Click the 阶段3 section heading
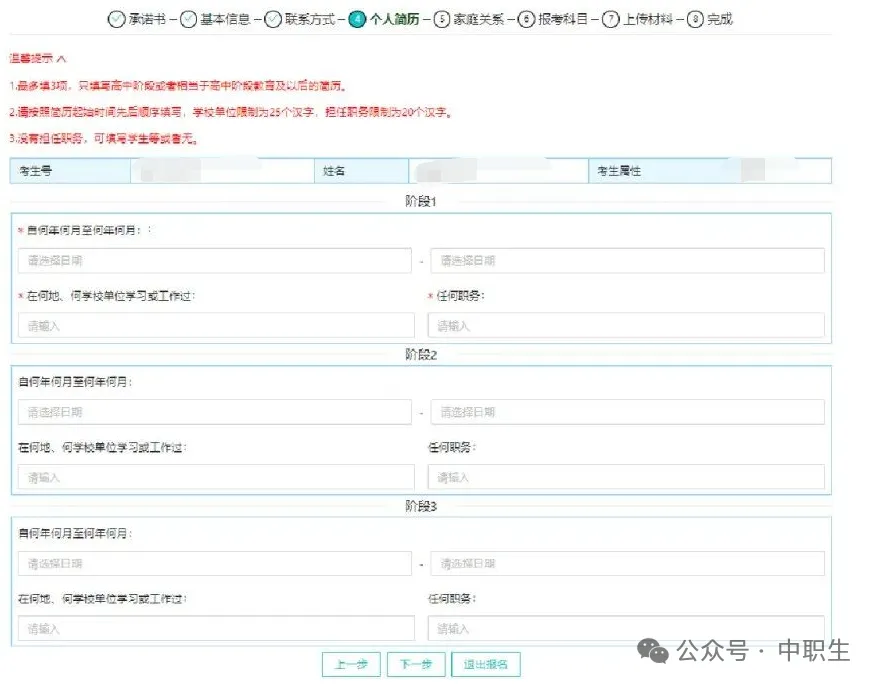The image size is (878, 685). (x=421, y=506)
